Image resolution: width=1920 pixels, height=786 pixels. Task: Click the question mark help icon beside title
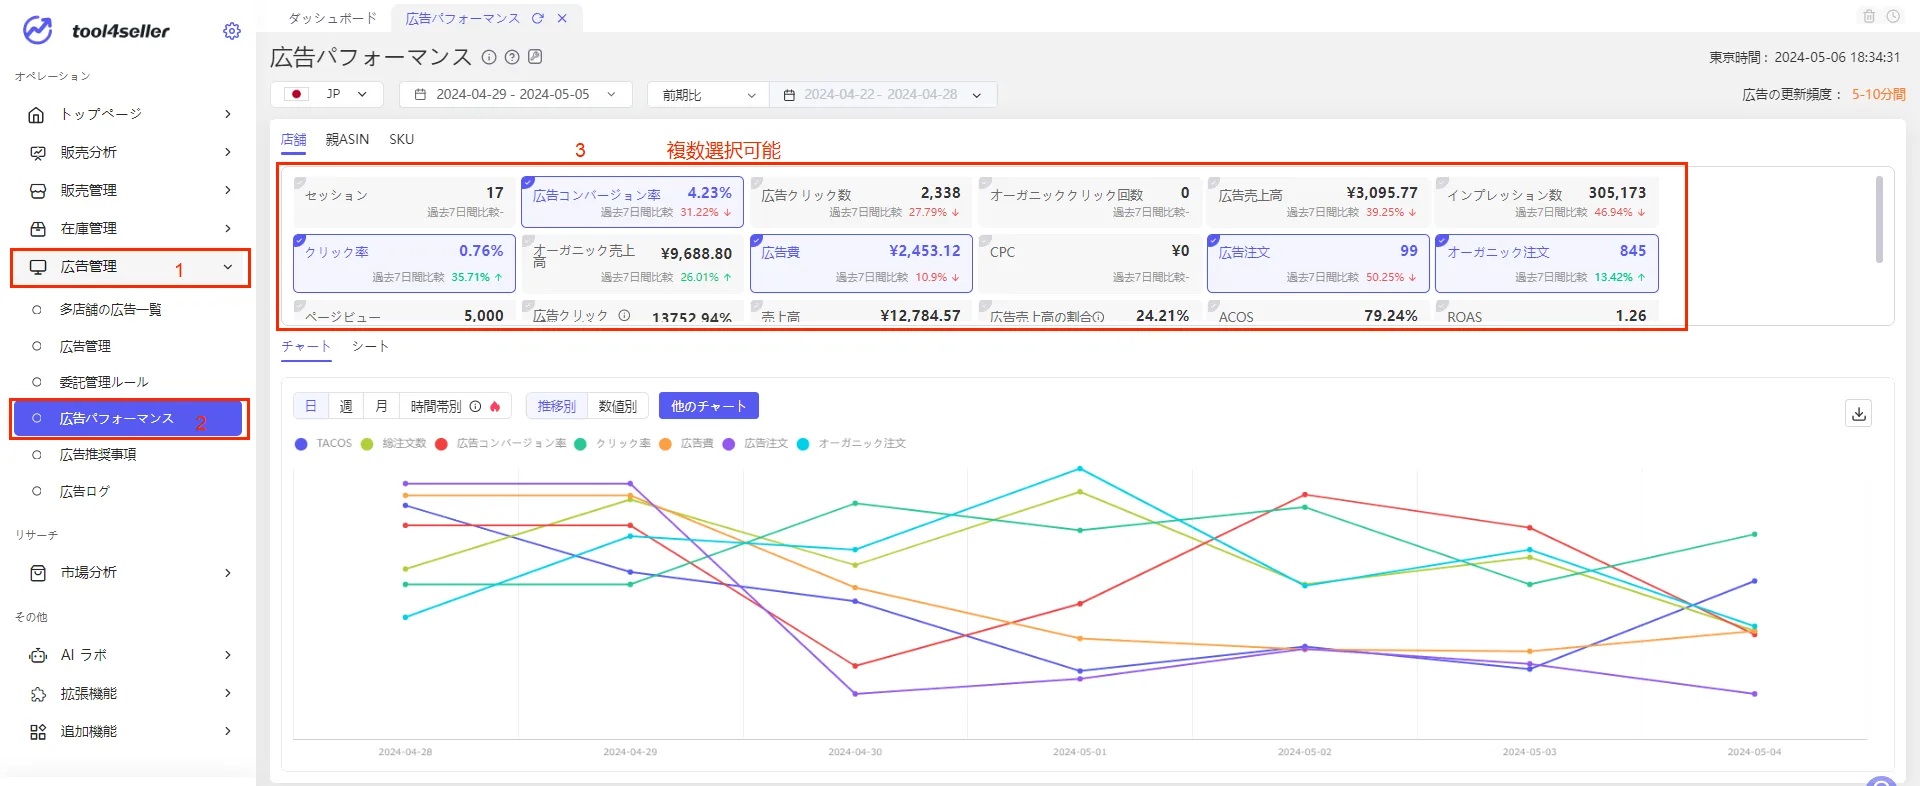pos(512,57)
